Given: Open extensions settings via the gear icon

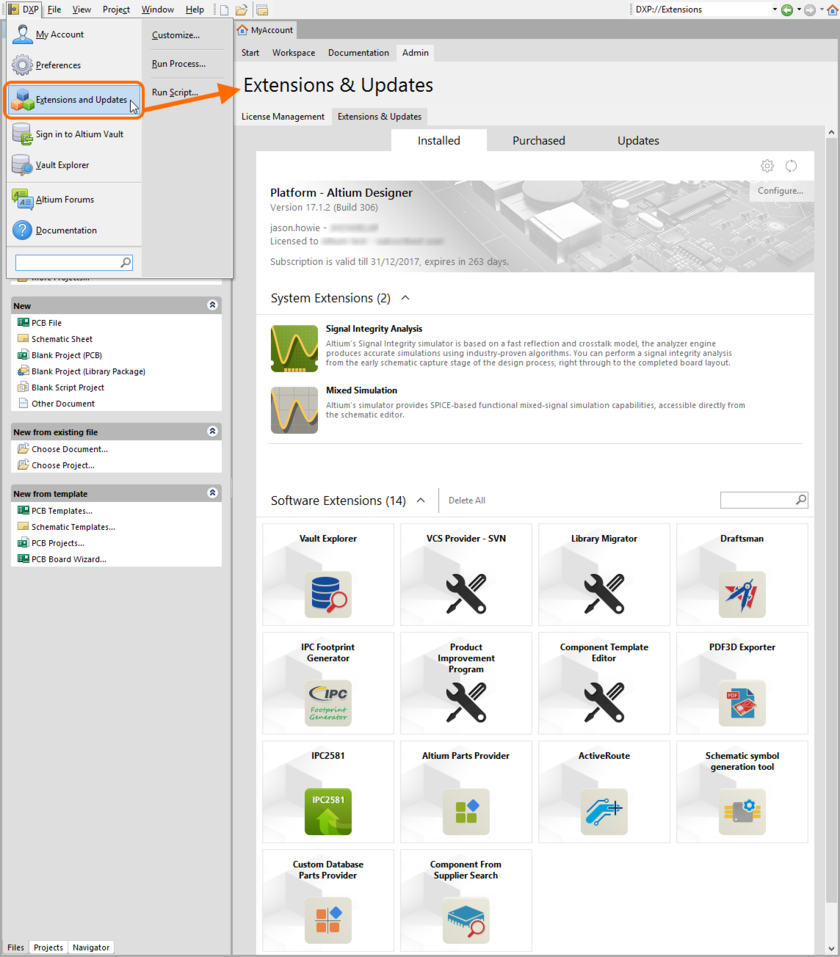Looking at the screenshot, I should tap(767, 166).
